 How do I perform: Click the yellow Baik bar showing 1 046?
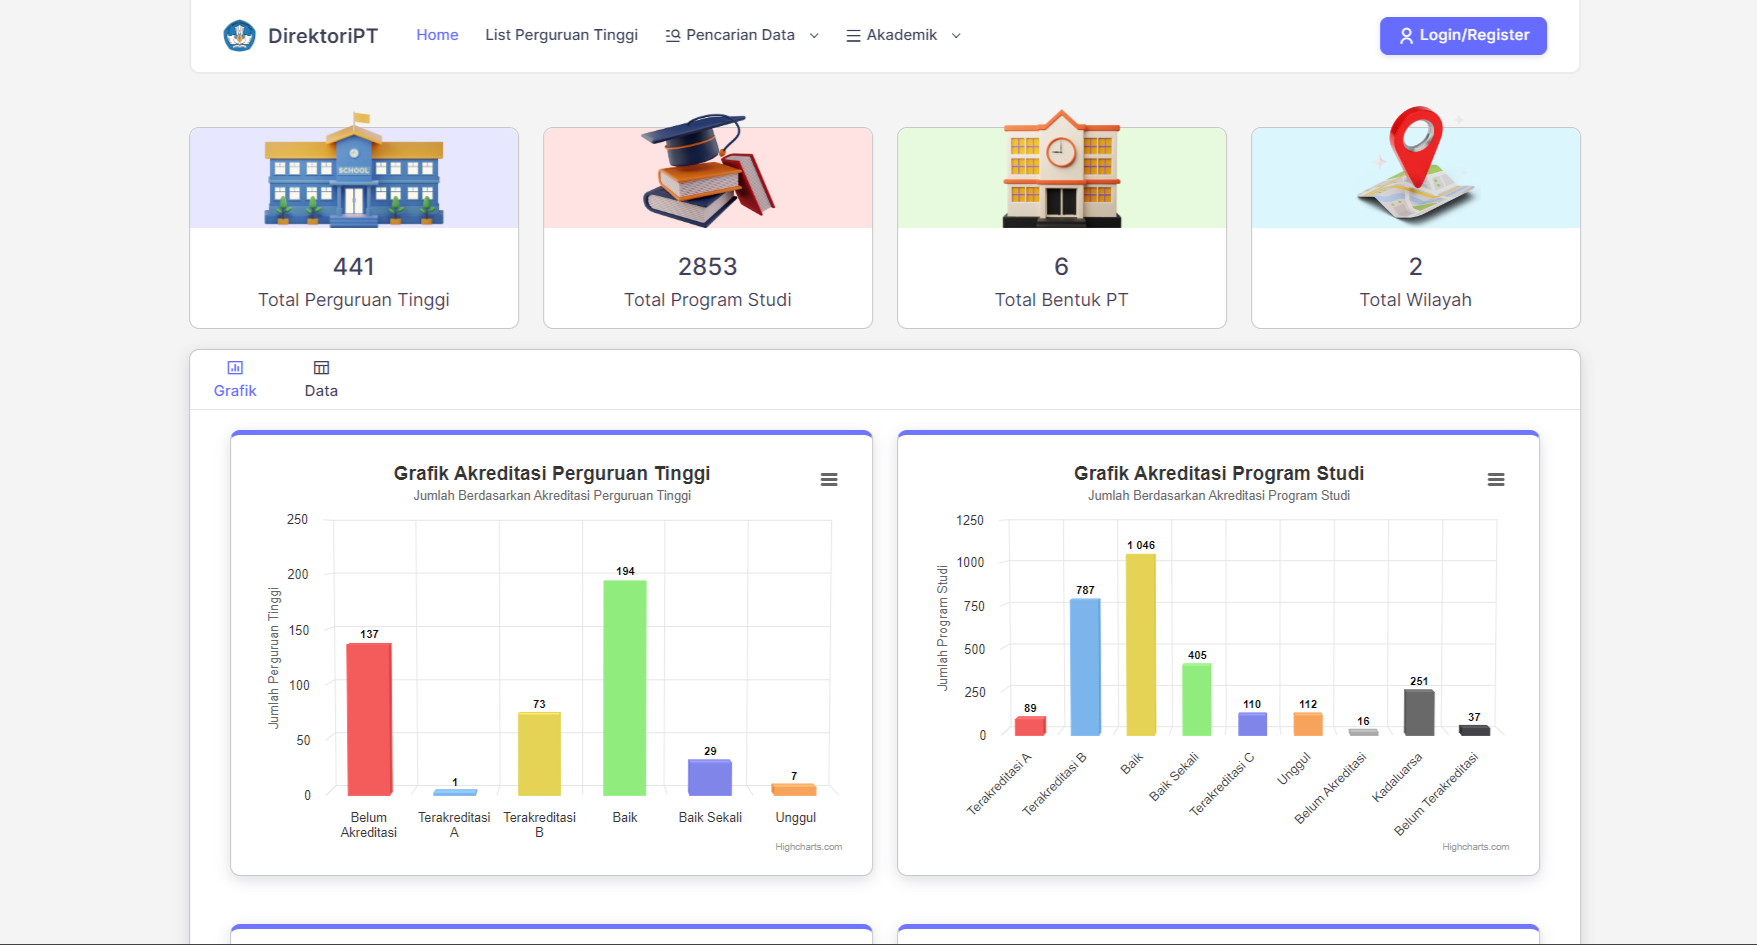pyautogui.click(x=1140, y=645)
